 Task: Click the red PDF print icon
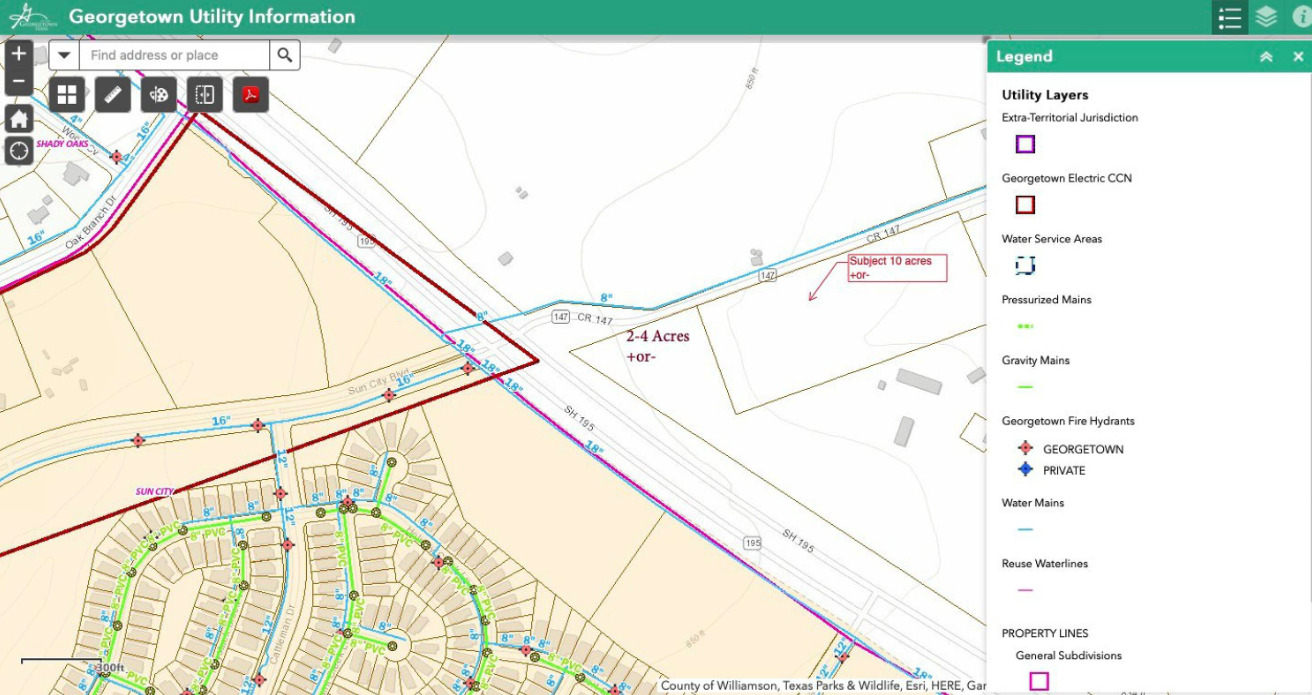coord(251,95)
